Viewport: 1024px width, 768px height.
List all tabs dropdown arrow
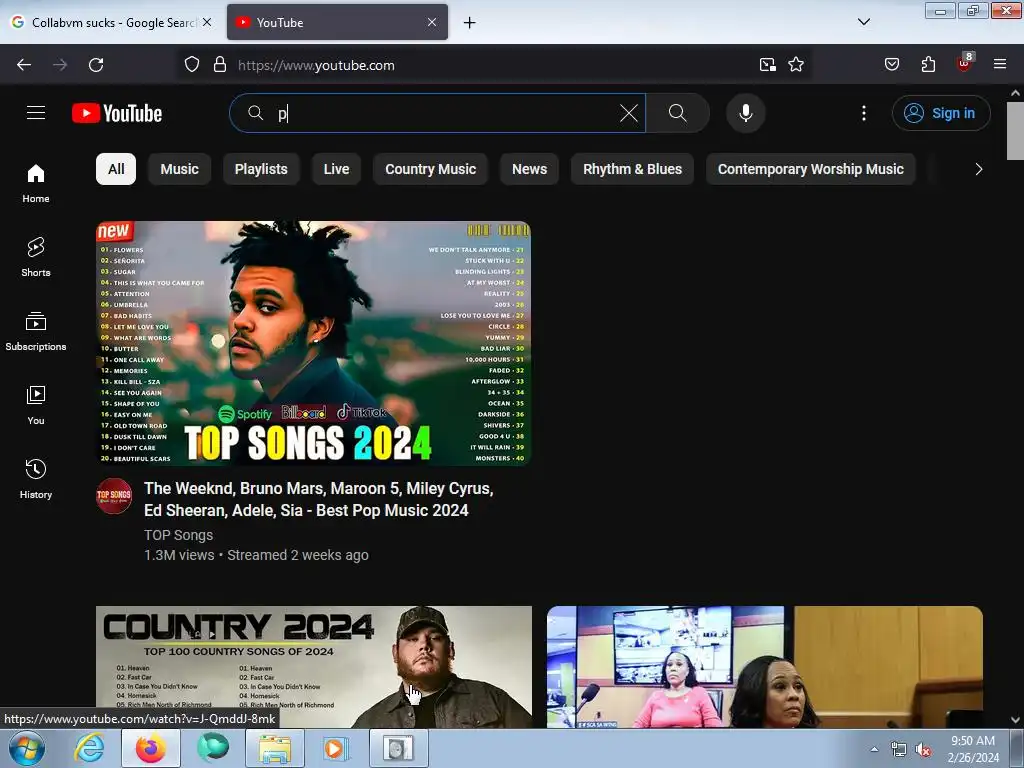coord(863,22)
